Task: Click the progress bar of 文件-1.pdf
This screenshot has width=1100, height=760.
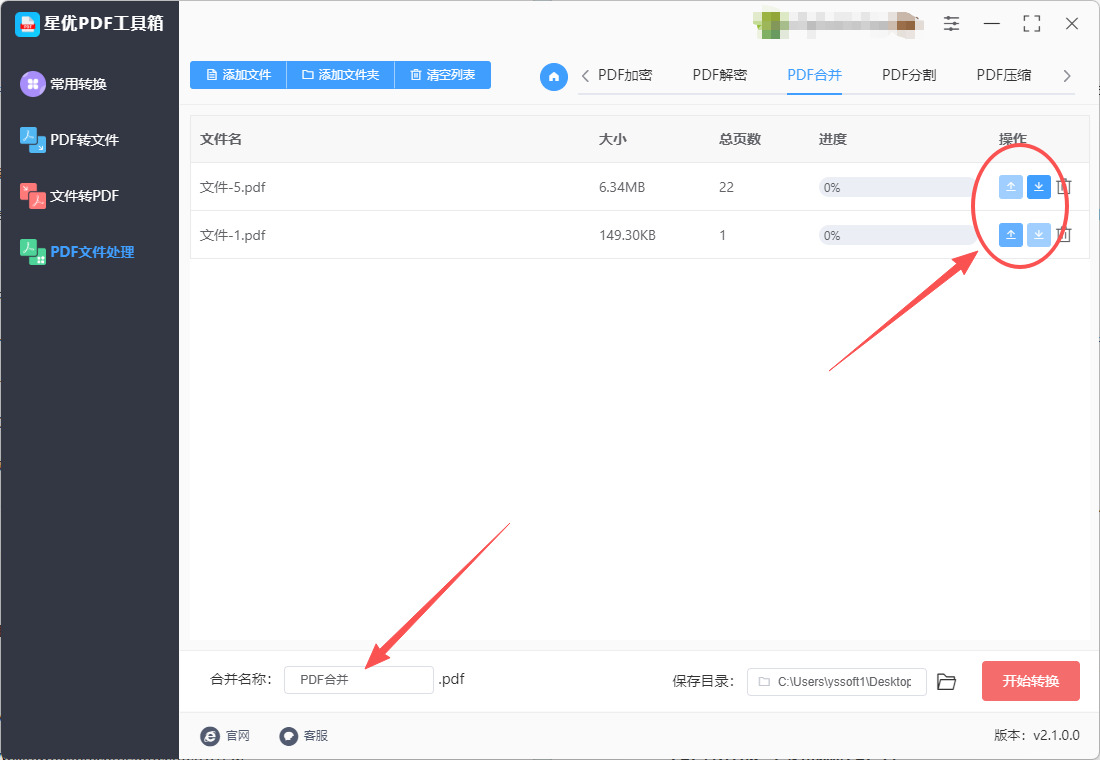Action: tap(897, 235)
